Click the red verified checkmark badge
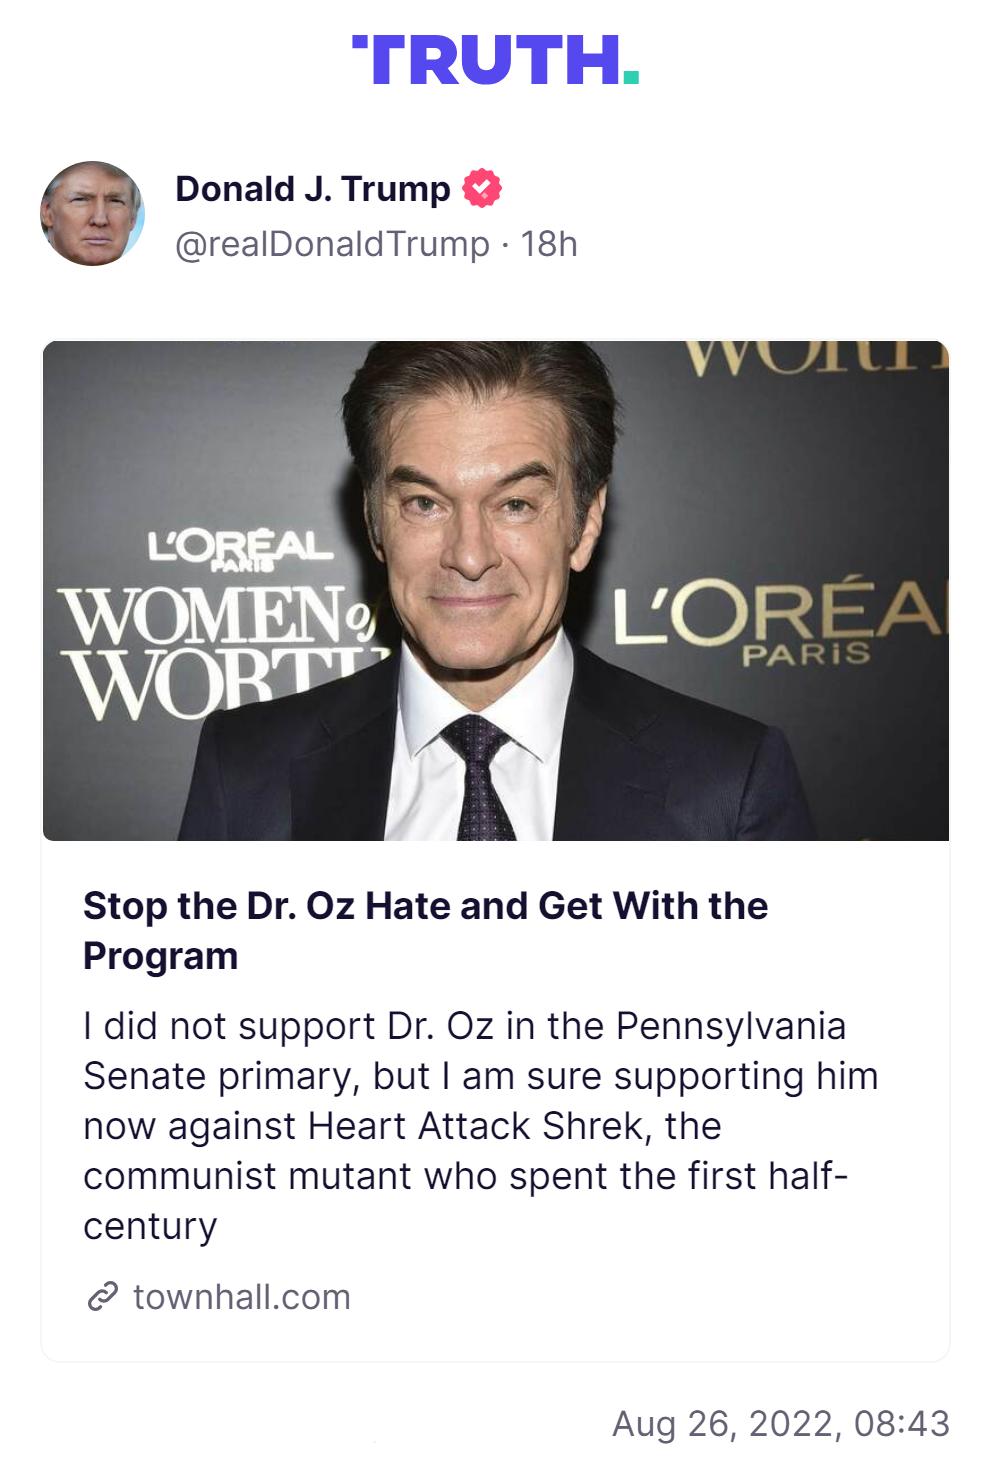The width and height of the screenshot is (991, 1483). [x=482, y=188]
